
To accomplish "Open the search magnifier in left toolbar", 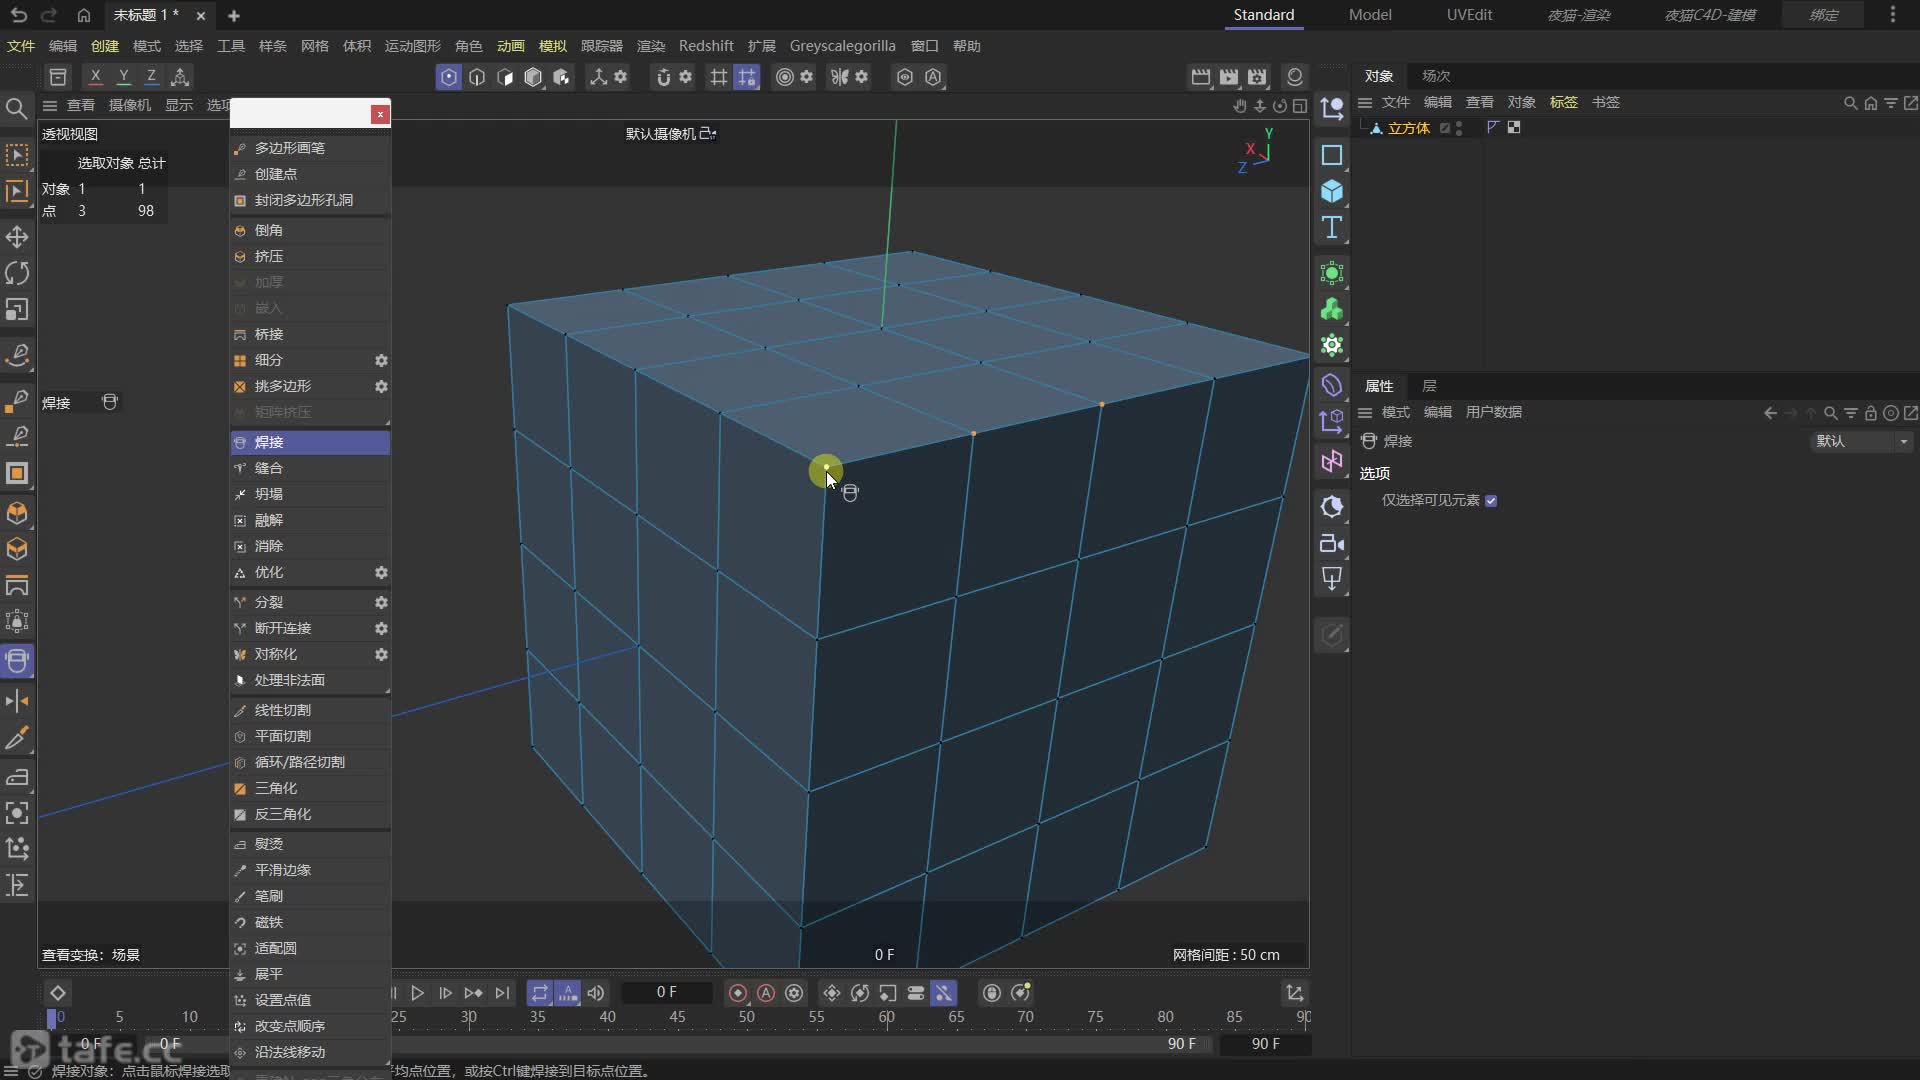I will [16, 108].
